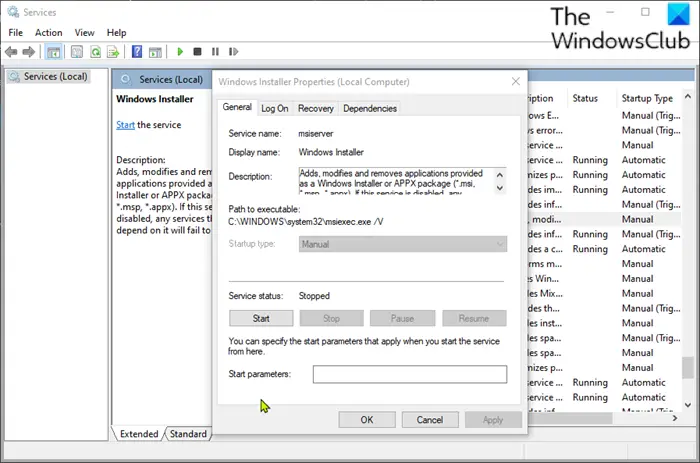
Task: Click OK to confirm properties
Action: [x=367, y=420]
